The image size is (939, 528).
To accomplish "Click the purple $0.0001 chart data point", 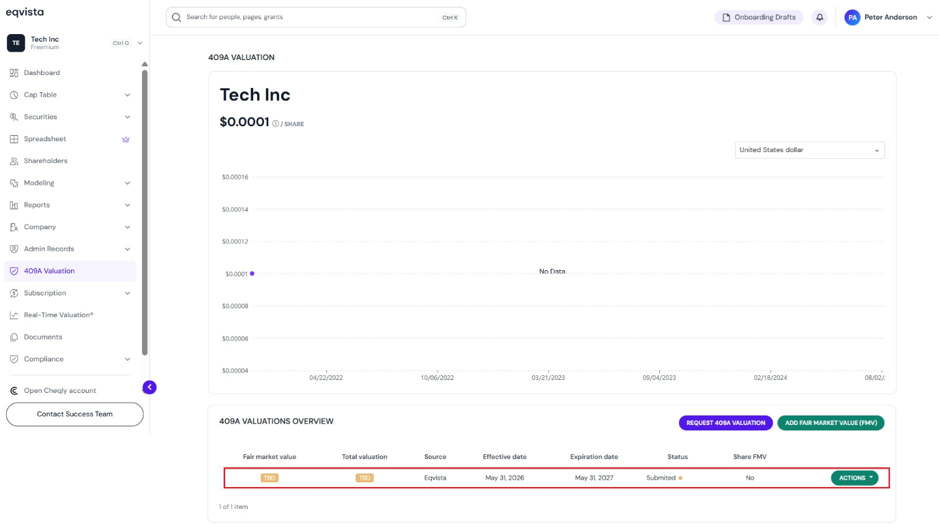I will click(x=252, y=274).
